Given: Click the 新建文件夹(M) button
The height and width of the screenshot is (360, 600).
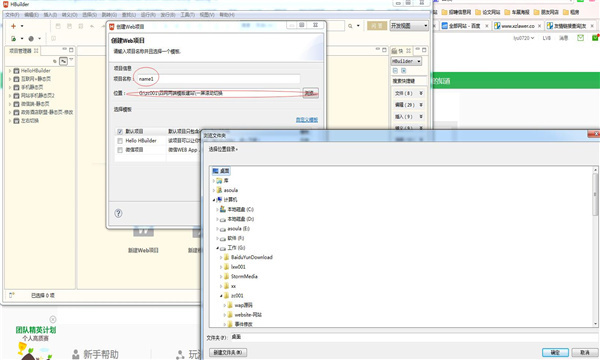Looking at the screenshot, I should (228, 352).
